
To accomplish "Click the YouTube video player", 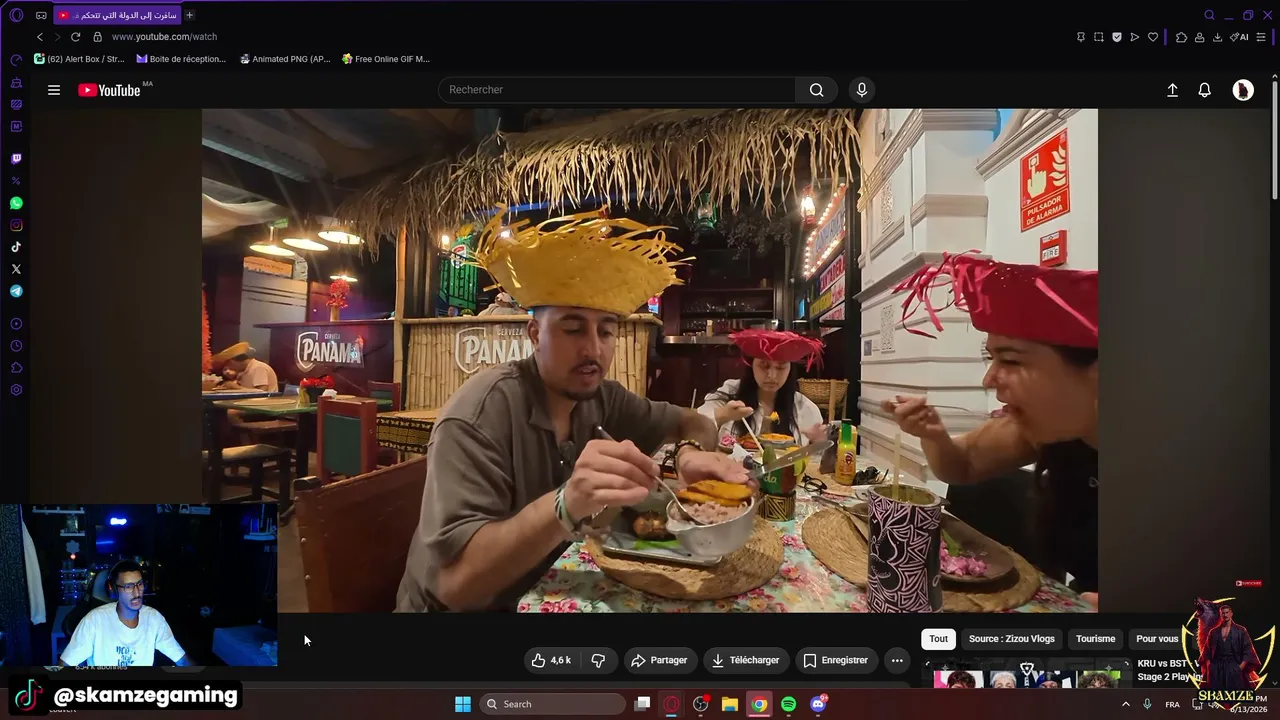I will 650,360.
